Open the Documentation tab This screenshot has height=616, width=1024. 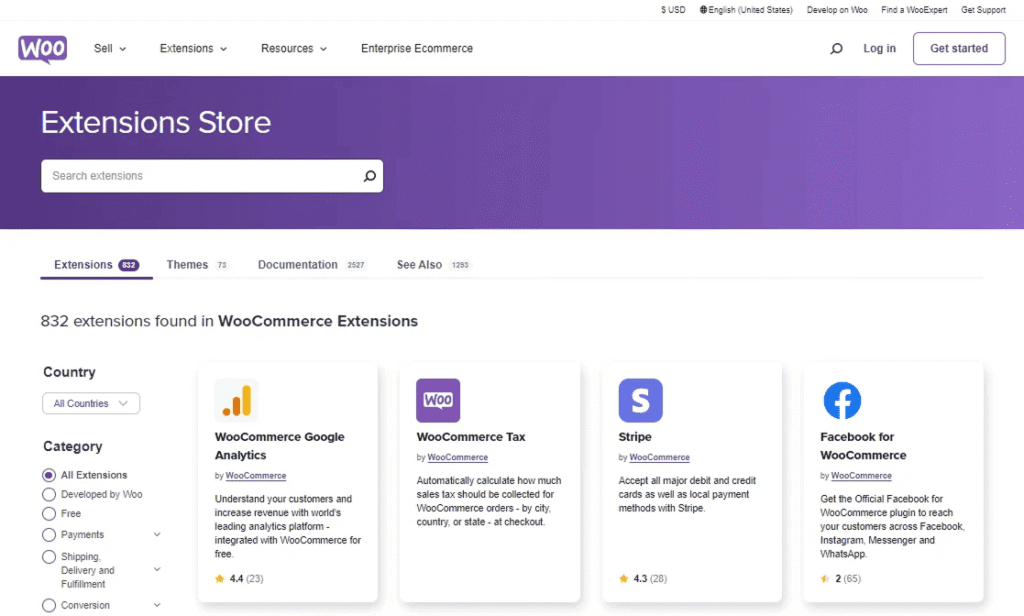point(297,264)
